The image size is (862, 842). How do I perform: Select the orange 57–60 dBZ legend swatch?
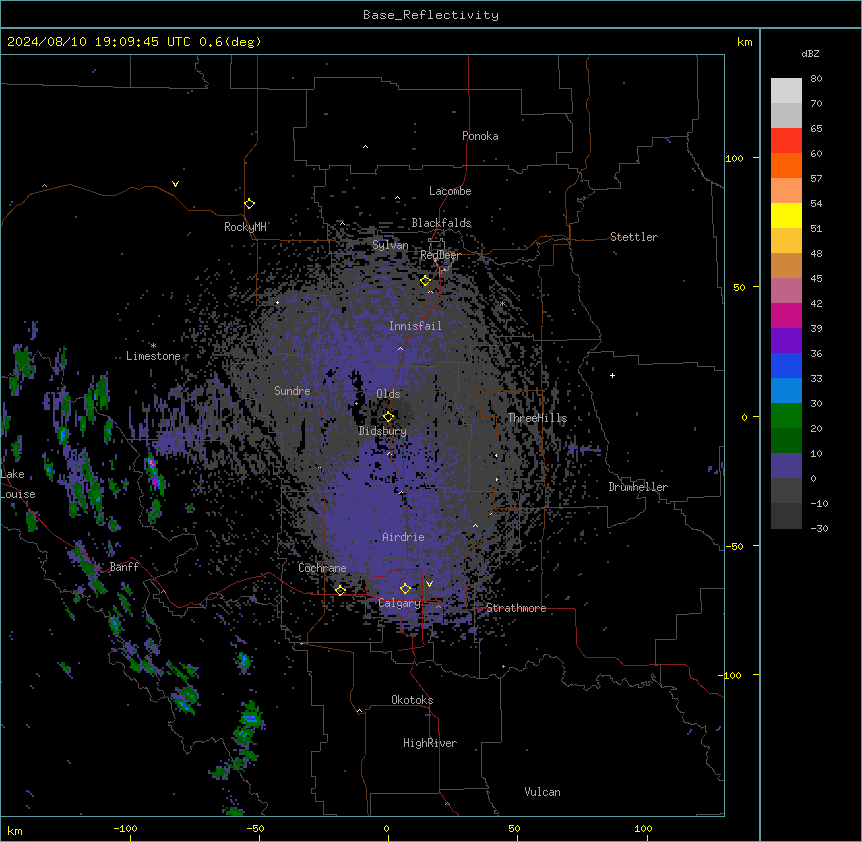click(x=786, y=166)
